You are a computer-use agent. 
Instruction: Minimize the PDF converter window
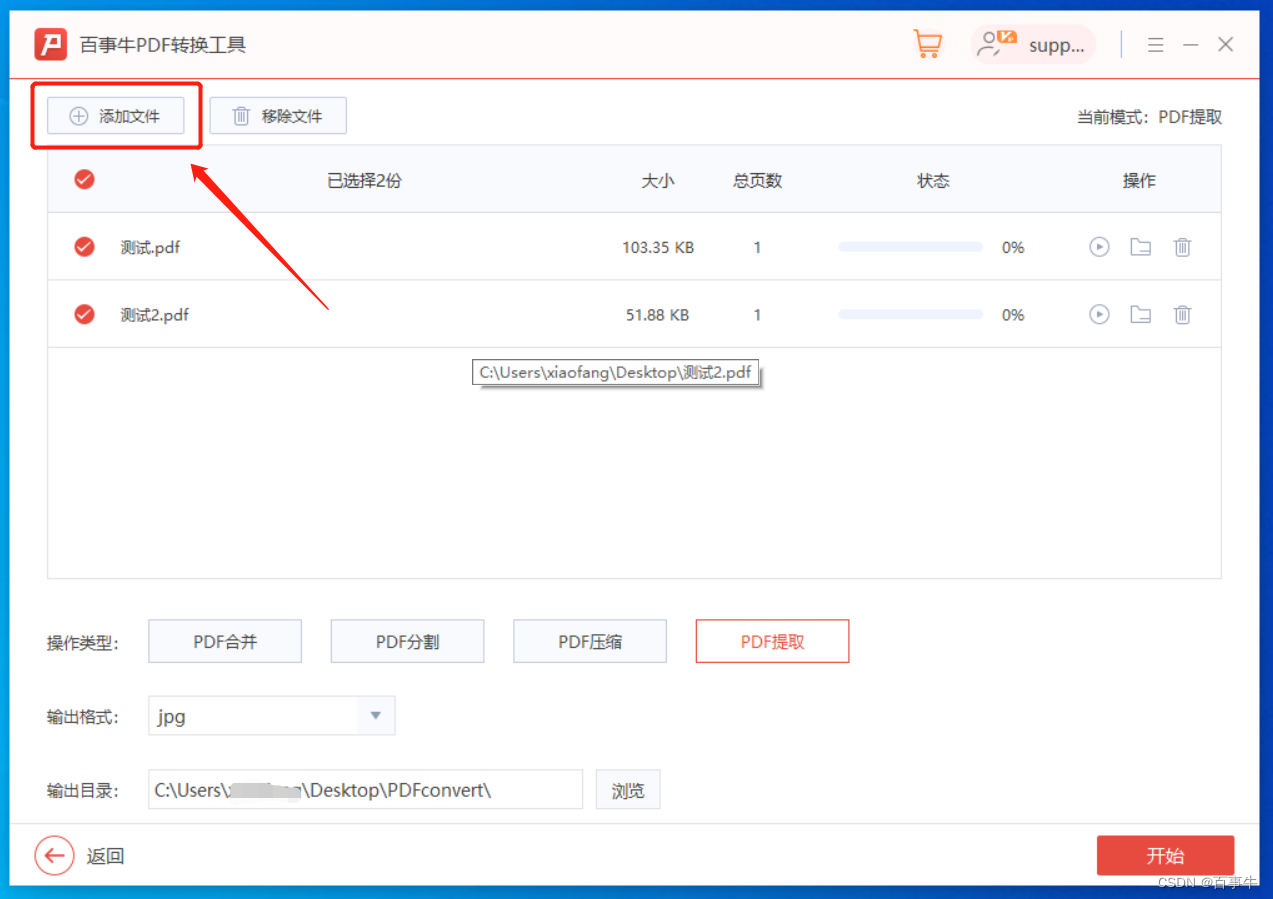point(1190,45)
